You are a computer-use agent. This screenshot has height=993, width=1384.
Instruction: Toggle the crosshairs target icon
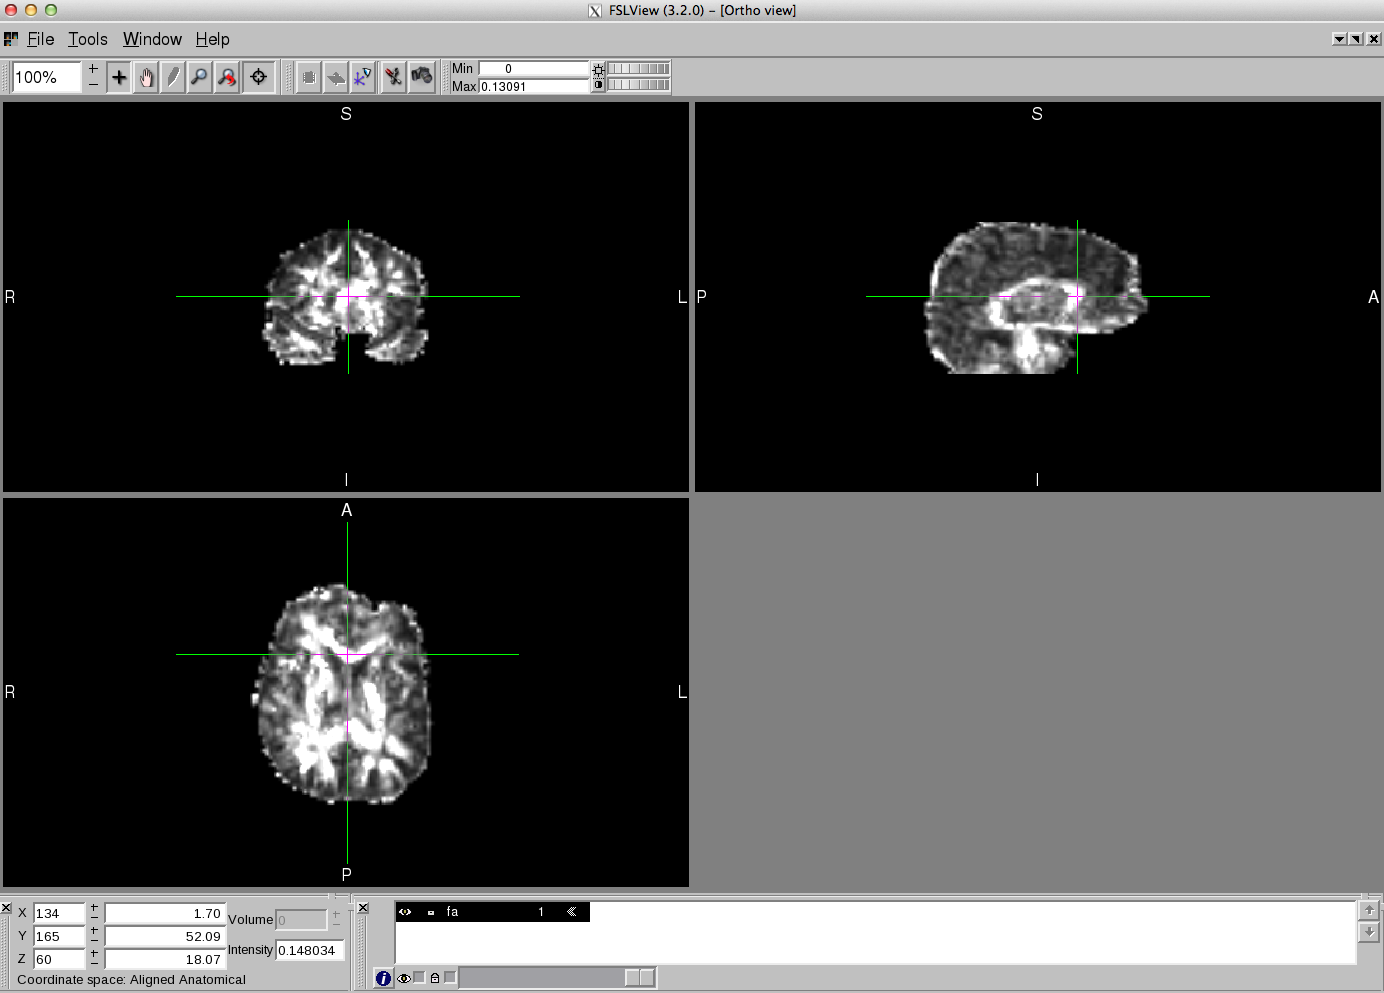pos(259,77)
